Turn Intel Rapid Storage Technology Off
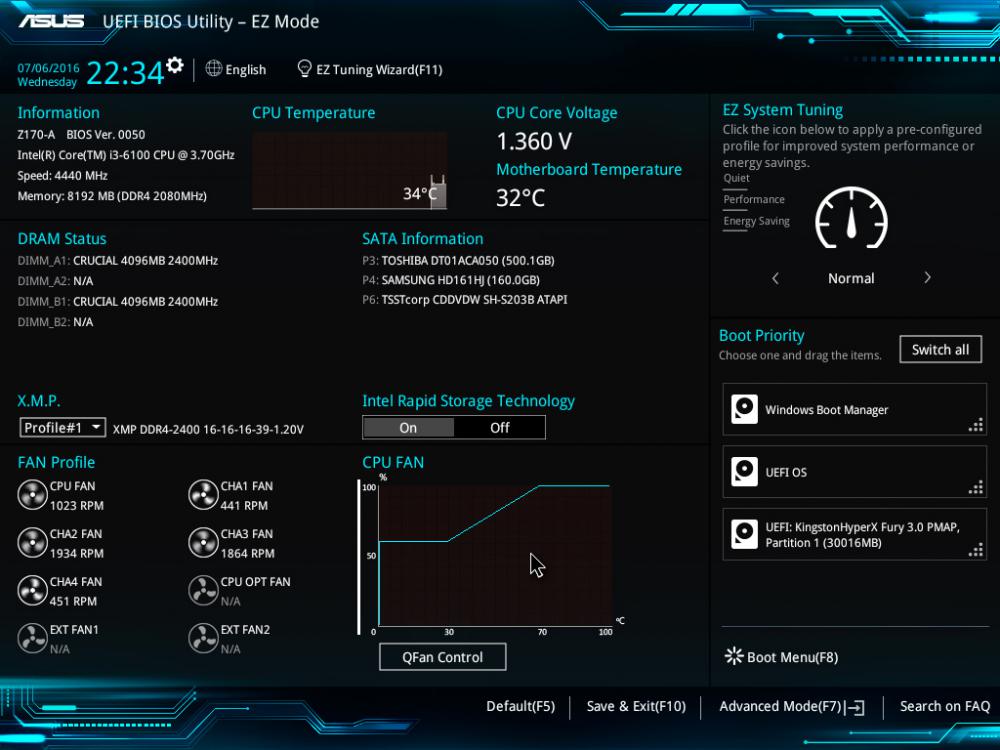Screen dimensions: 1000x750 [x=499, y=427]
